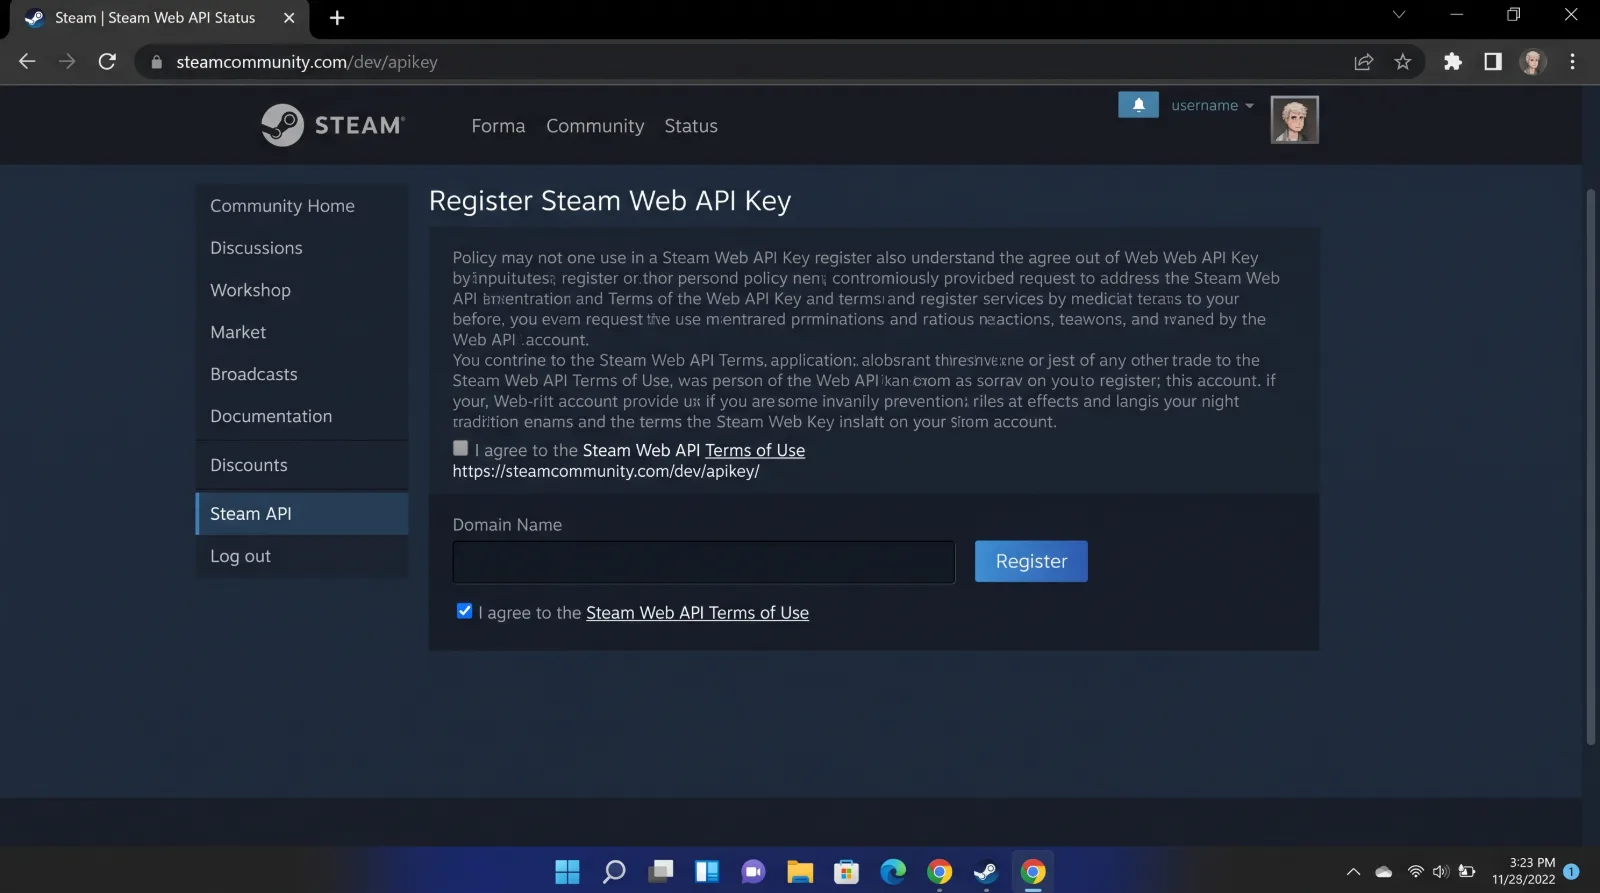
Task: Open the taskbar clock showing 3:23 PM
Action: click(x=1523, y=871)
